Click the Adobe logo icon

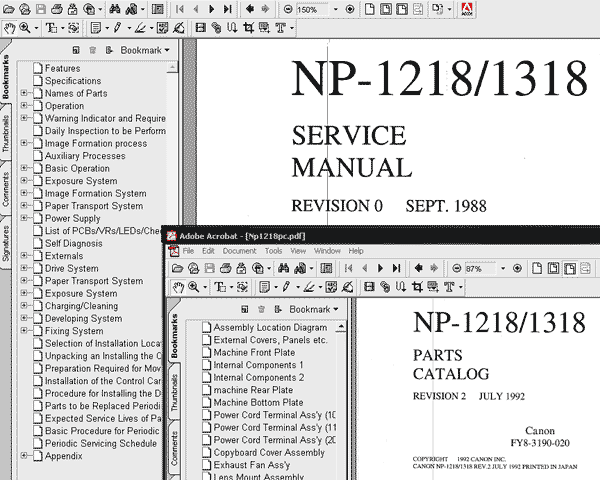click(x=467, y=9)
